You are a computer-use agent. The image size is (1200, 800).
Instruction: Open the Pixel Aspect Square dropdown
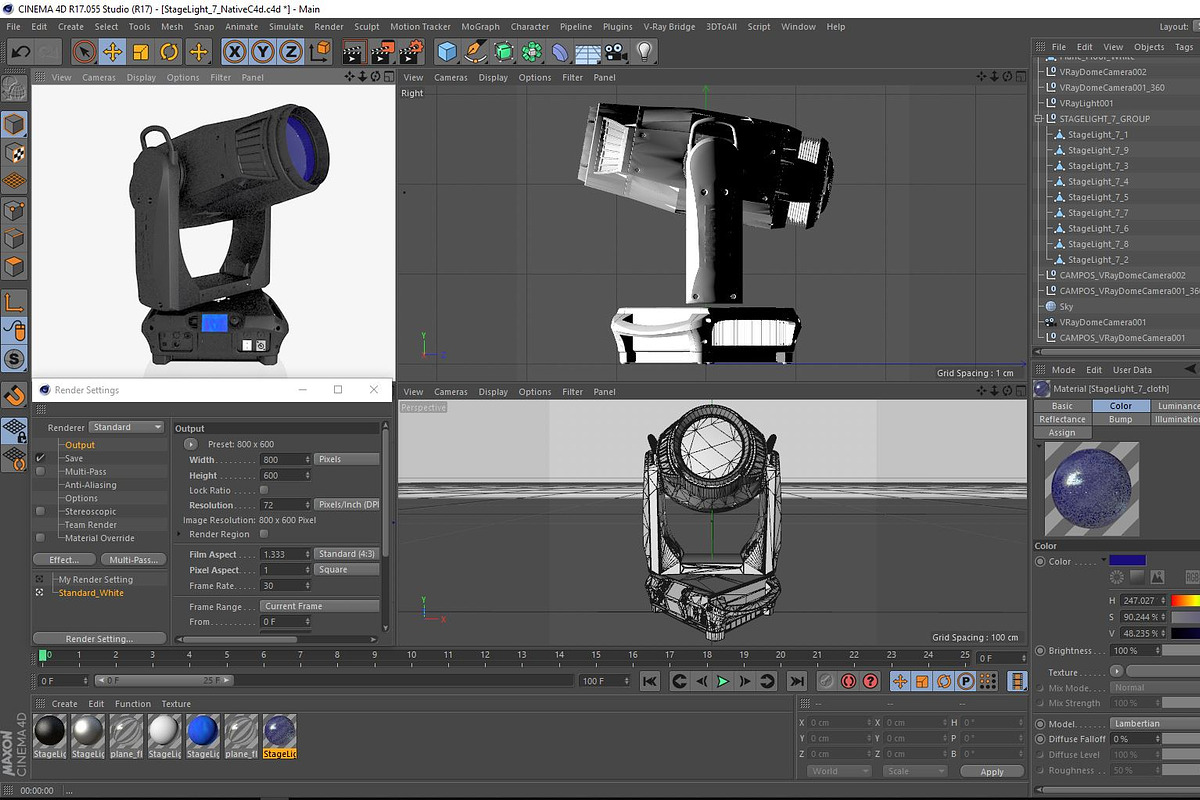coord(347,570)
